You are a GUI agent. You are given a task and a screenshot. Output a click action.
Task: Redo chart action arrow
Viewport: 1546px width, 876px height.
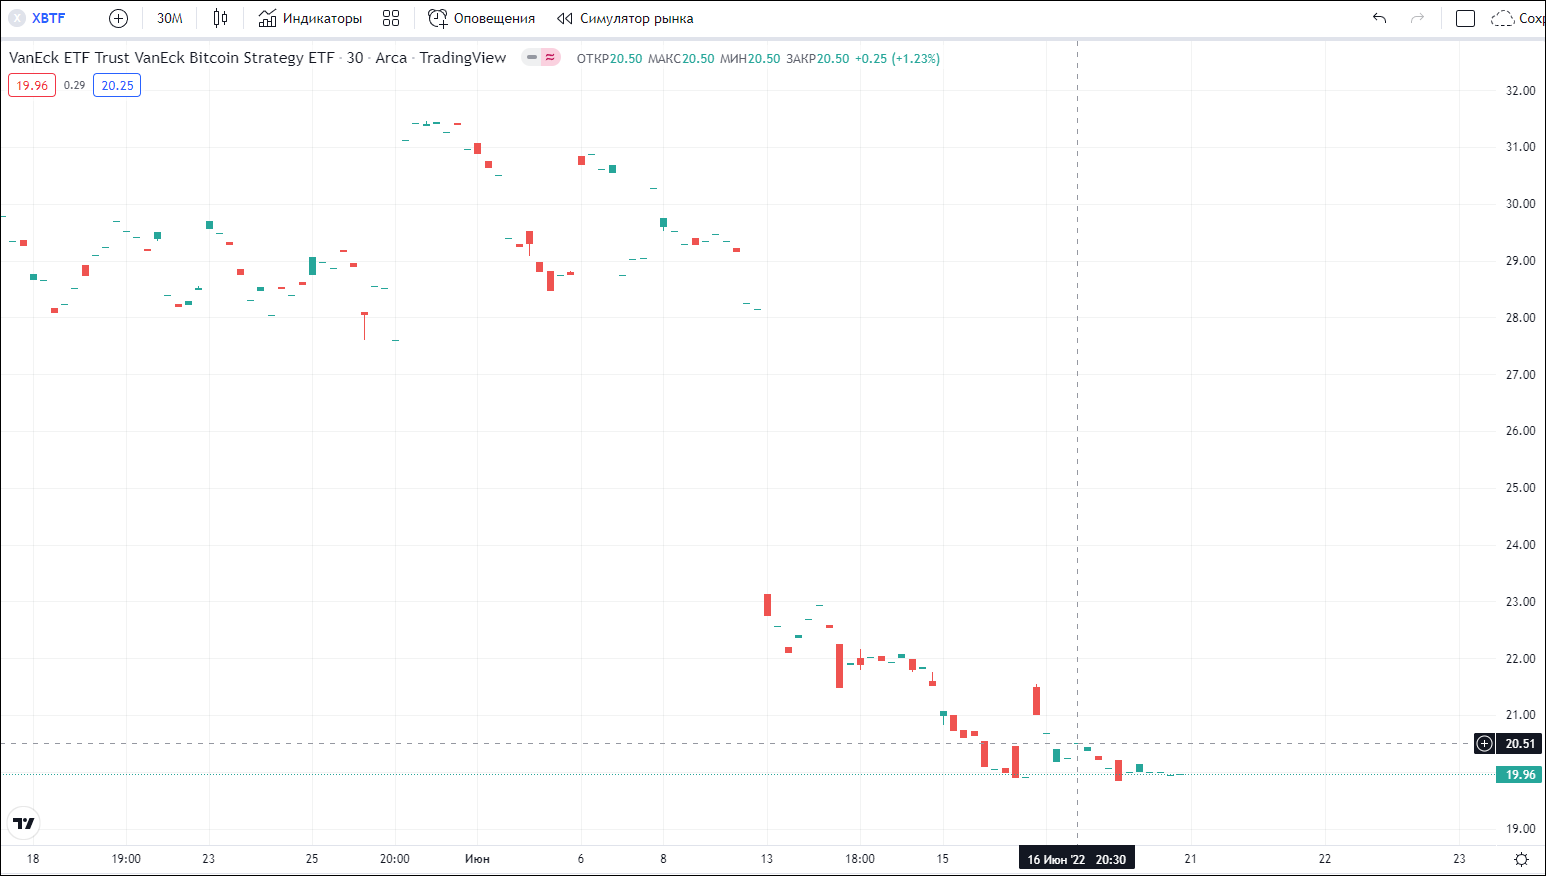(x=1417, y=18)
